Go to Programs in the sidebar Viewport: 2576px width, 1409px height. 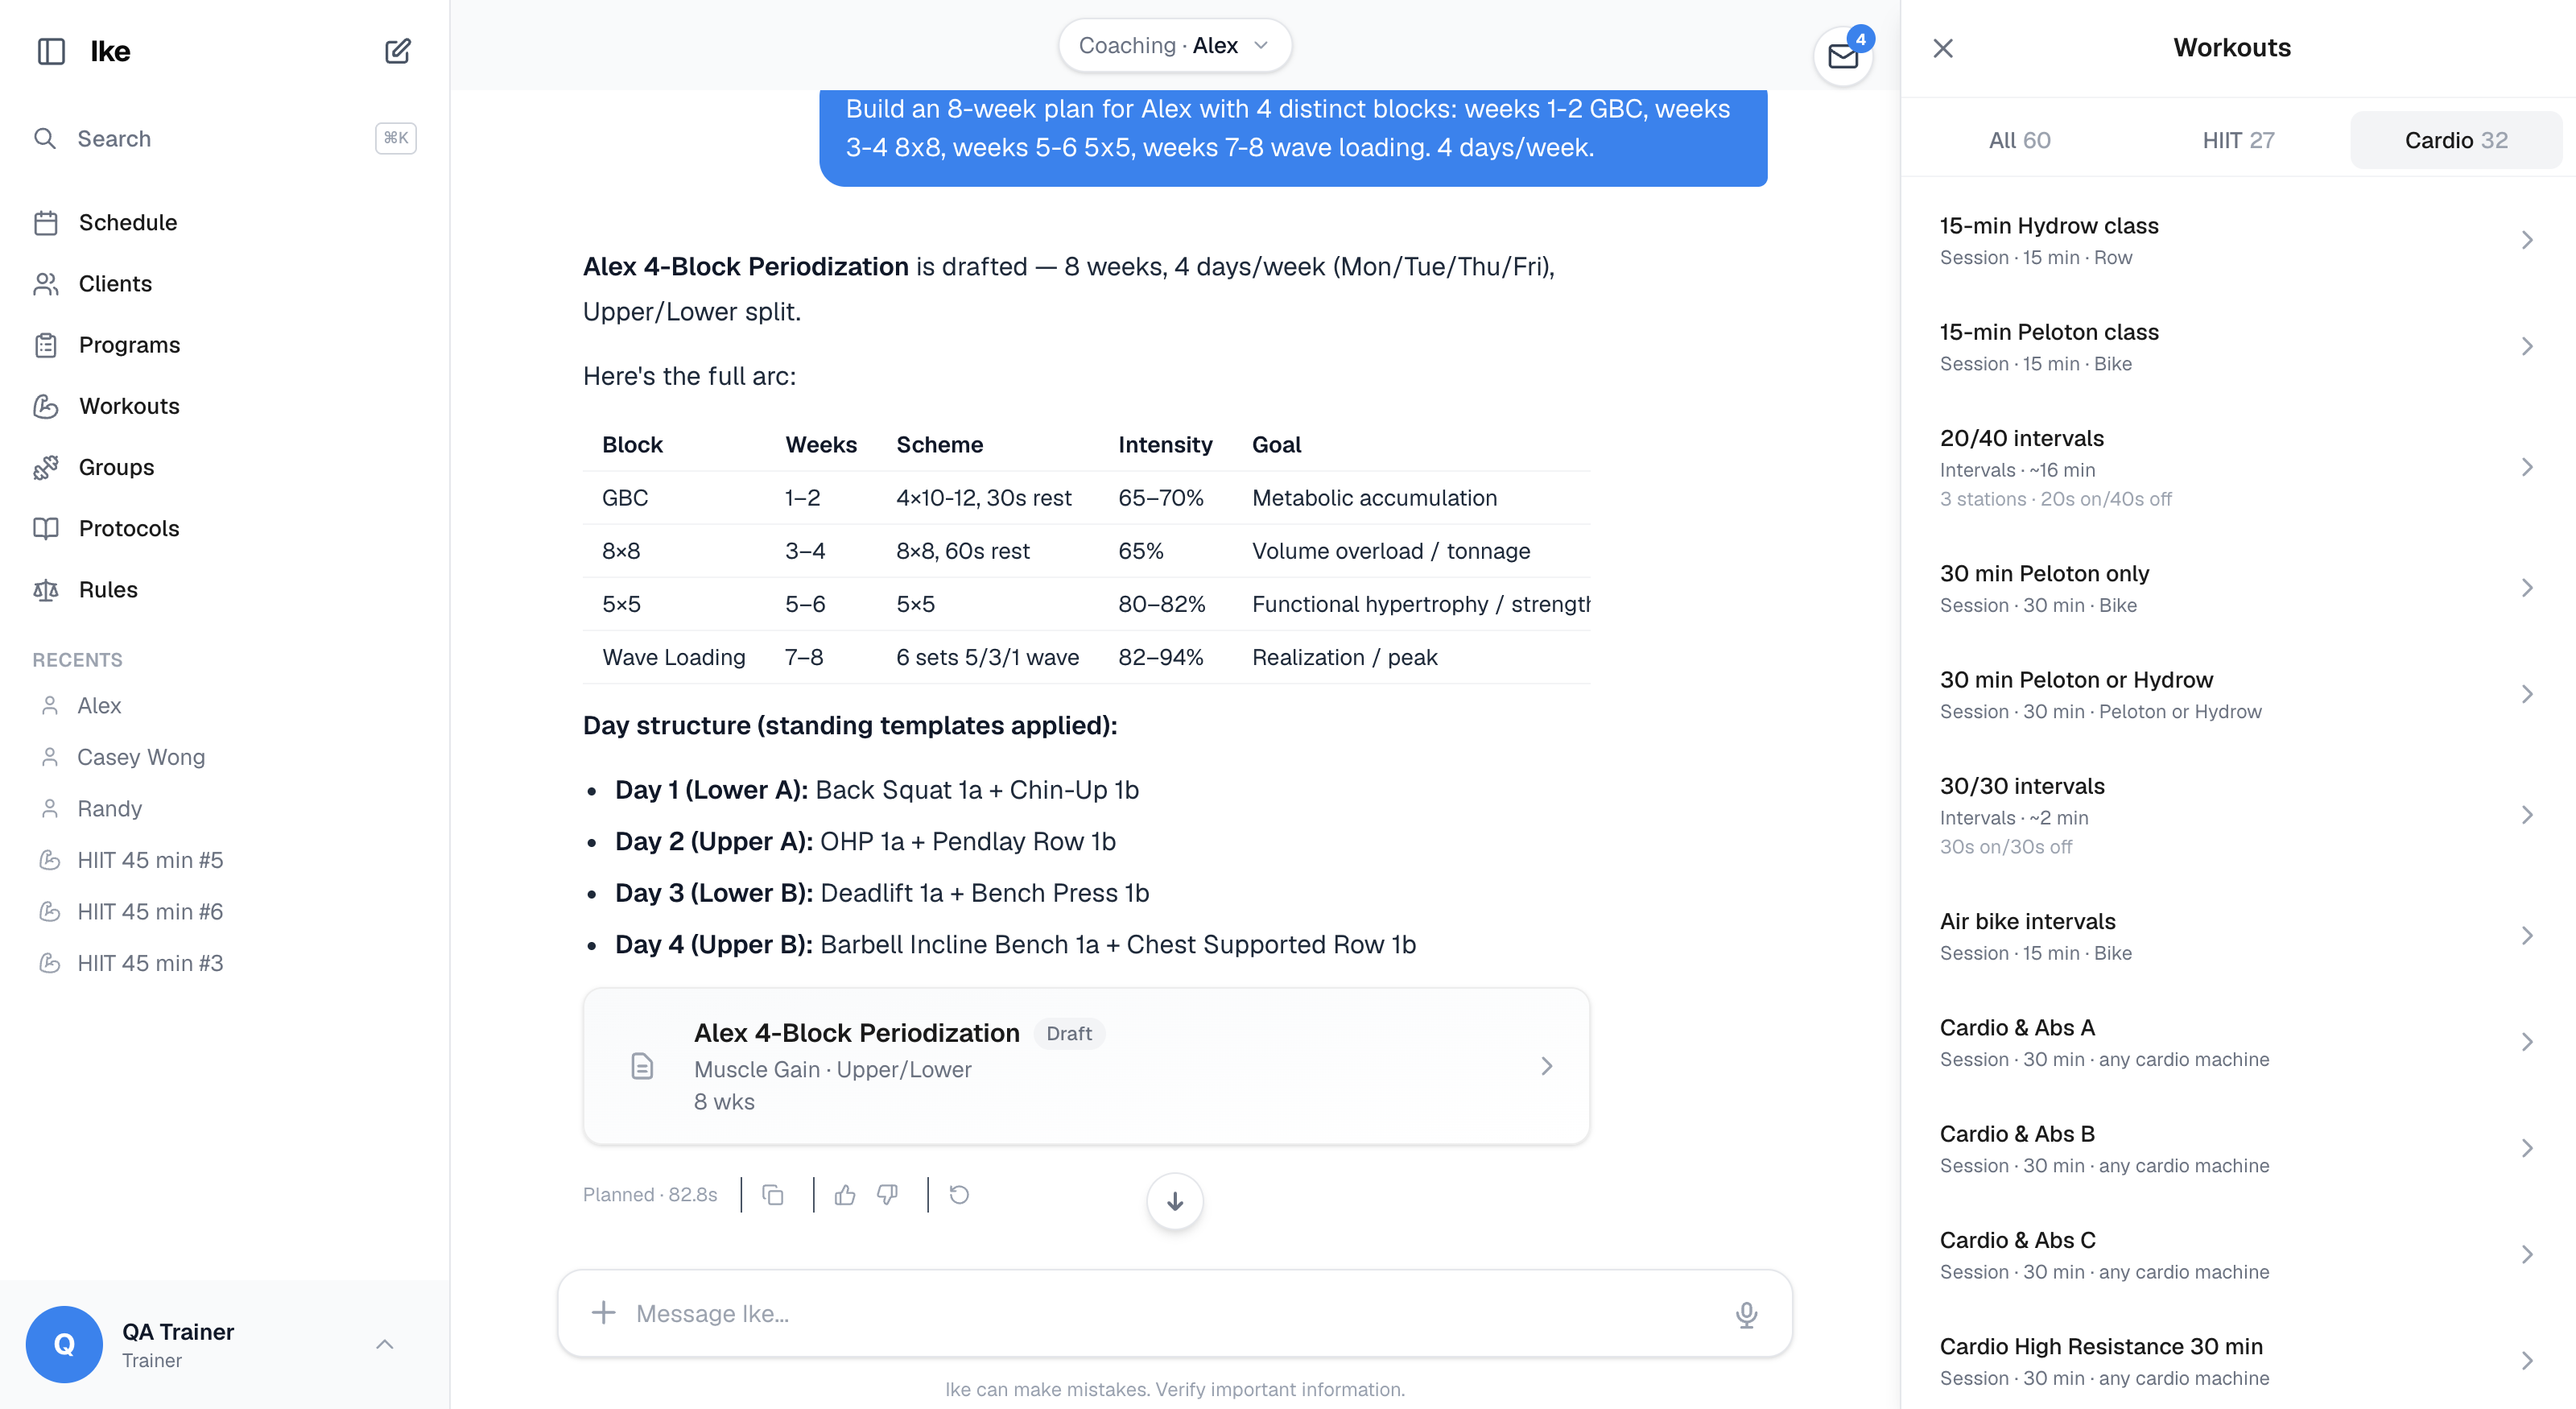pos(225,345)
